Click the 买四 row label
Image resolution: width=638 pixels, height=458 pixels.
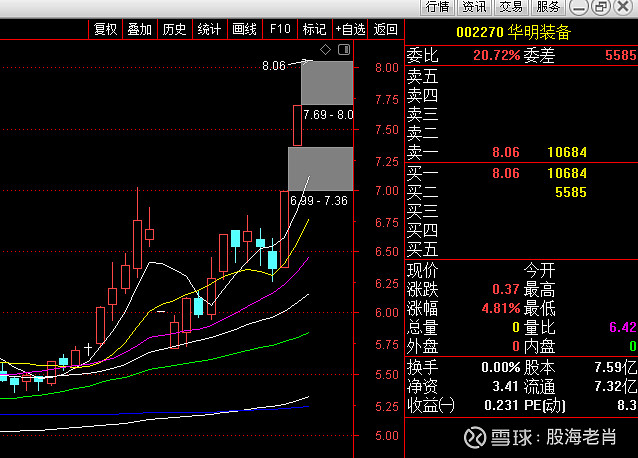pos(422,230)
